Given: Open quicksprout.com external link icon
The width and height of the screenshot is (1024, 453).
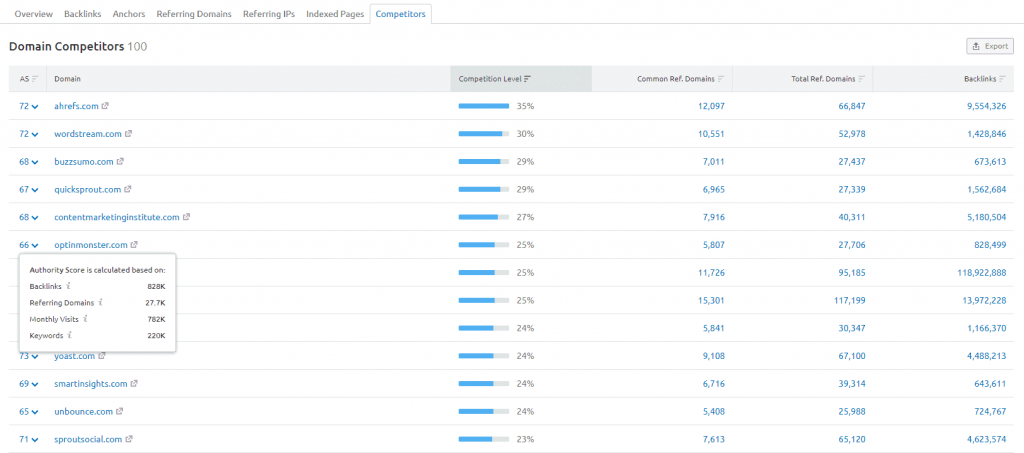Looking at the screenshot, I should pos(128,189).
